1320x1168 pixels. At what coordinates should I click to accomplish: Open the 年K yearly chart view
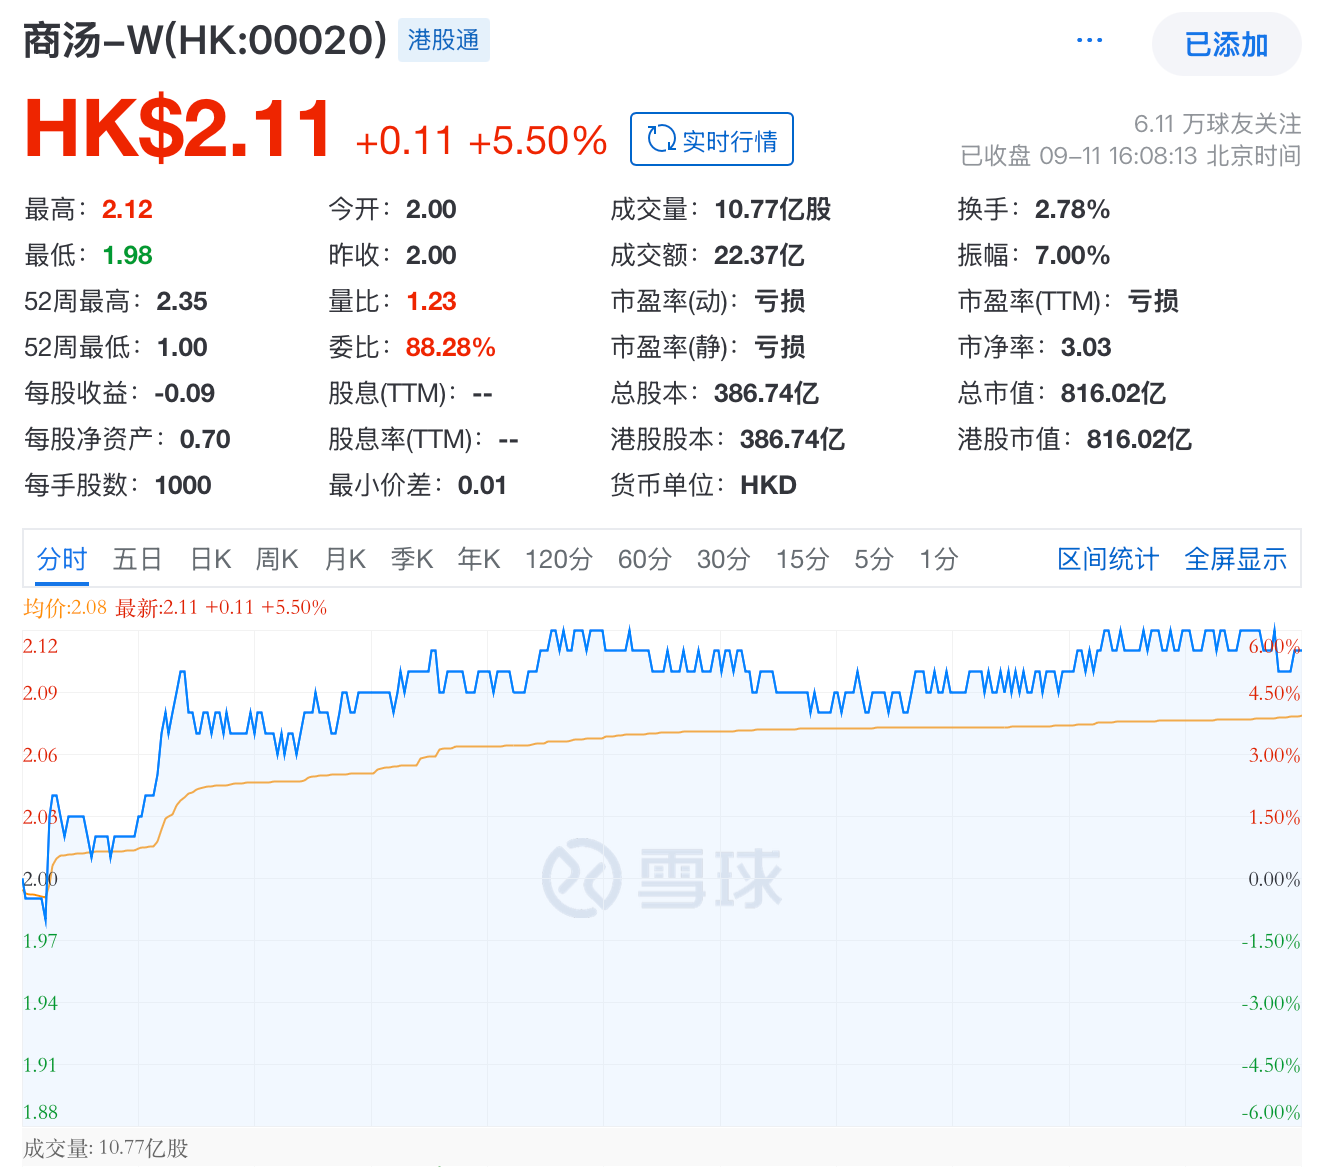point(478,560)
